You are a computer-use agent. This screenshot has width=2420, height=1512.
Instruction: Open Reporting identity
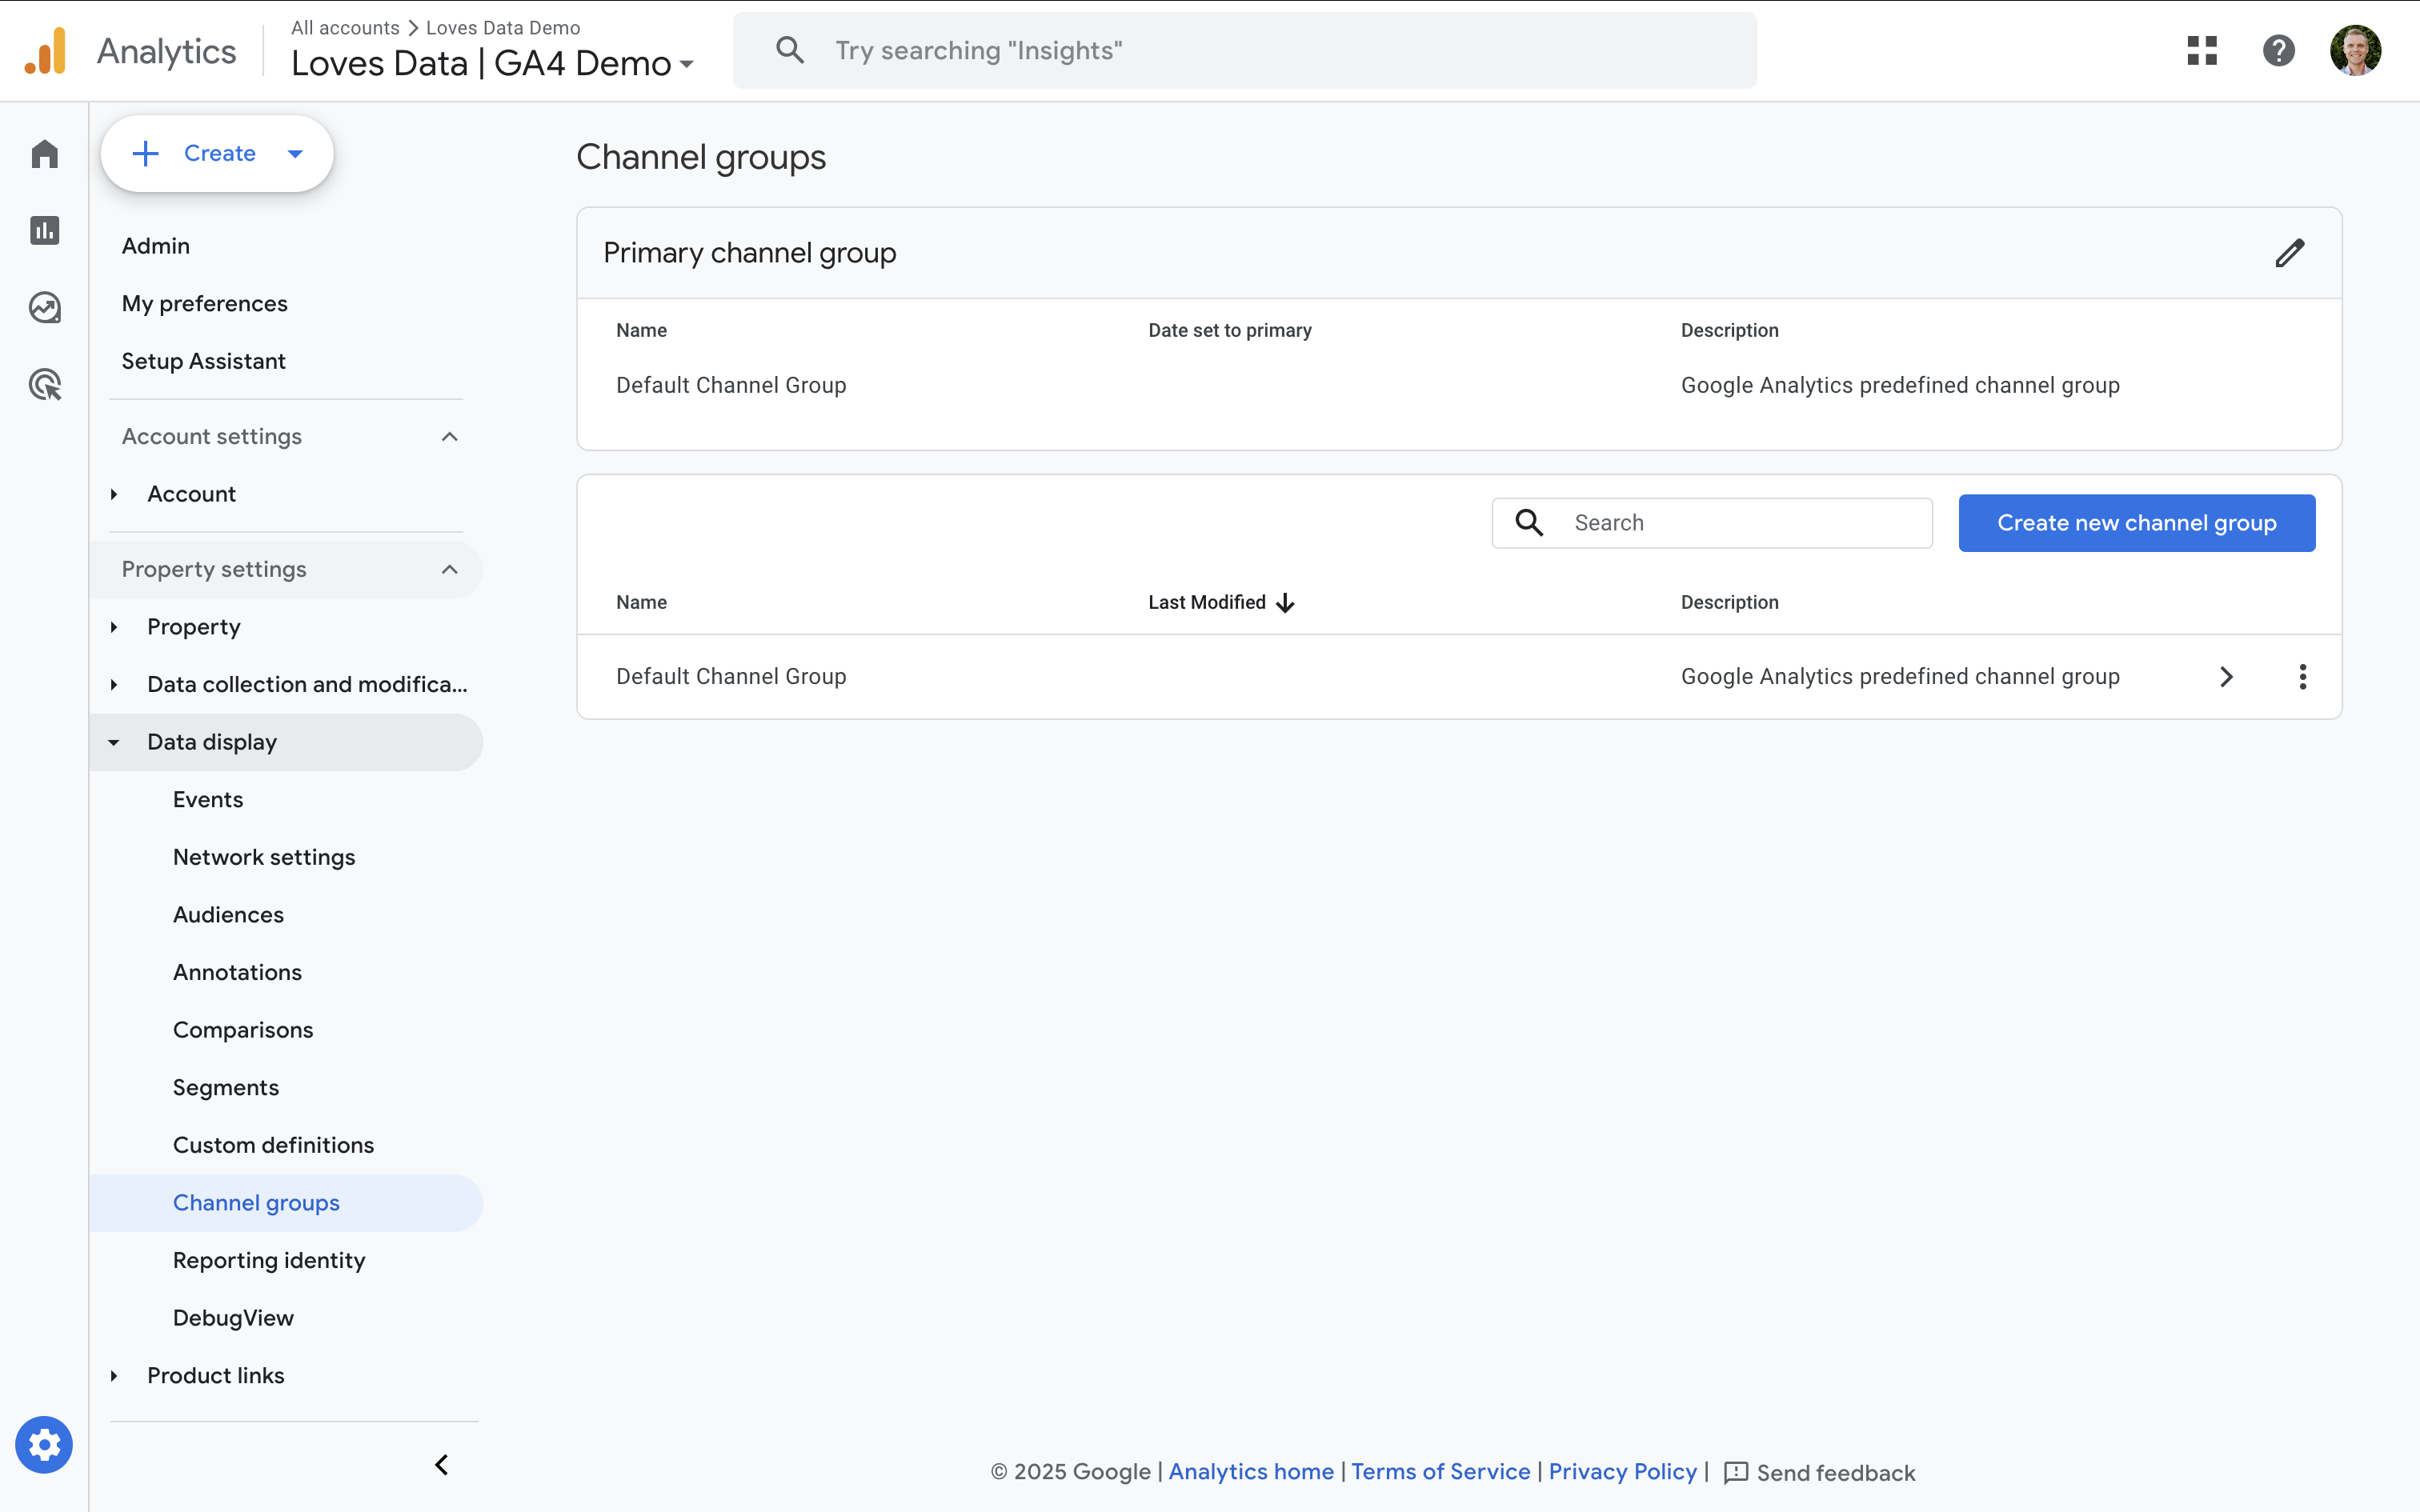click(269, 1261)
